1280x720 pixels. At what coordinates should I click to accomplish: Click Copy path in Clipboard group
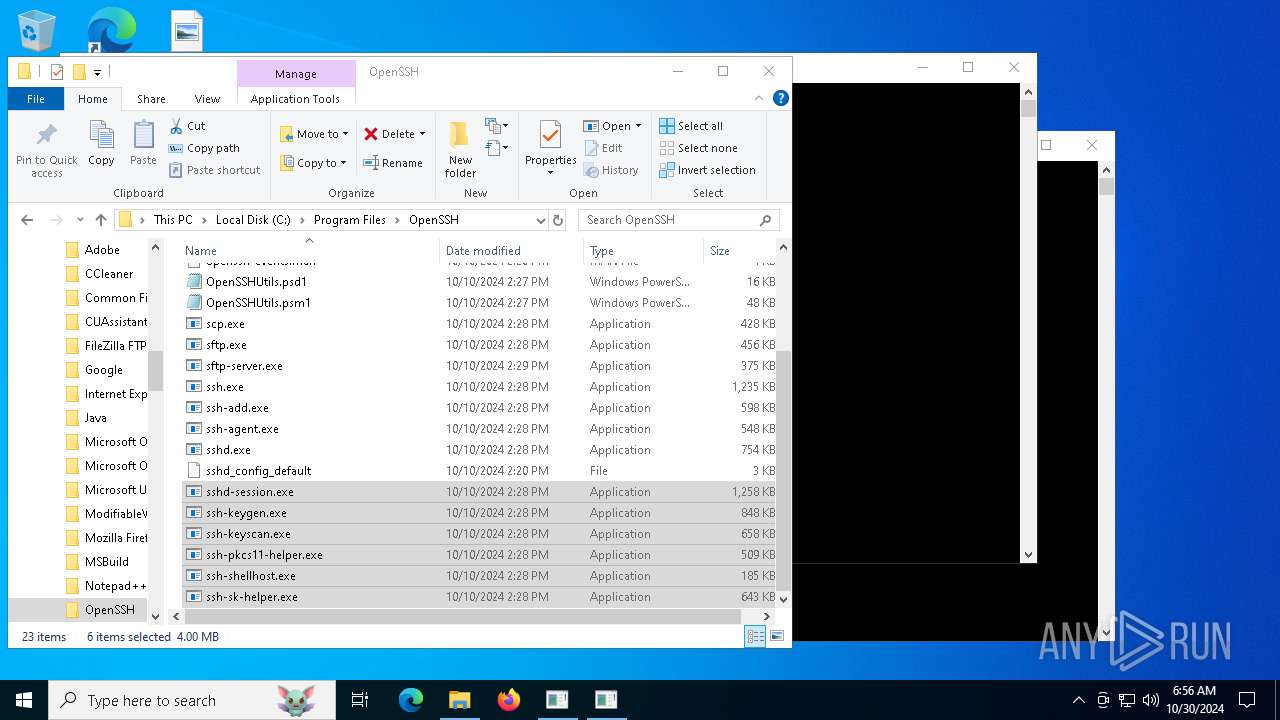pos(204,148)
